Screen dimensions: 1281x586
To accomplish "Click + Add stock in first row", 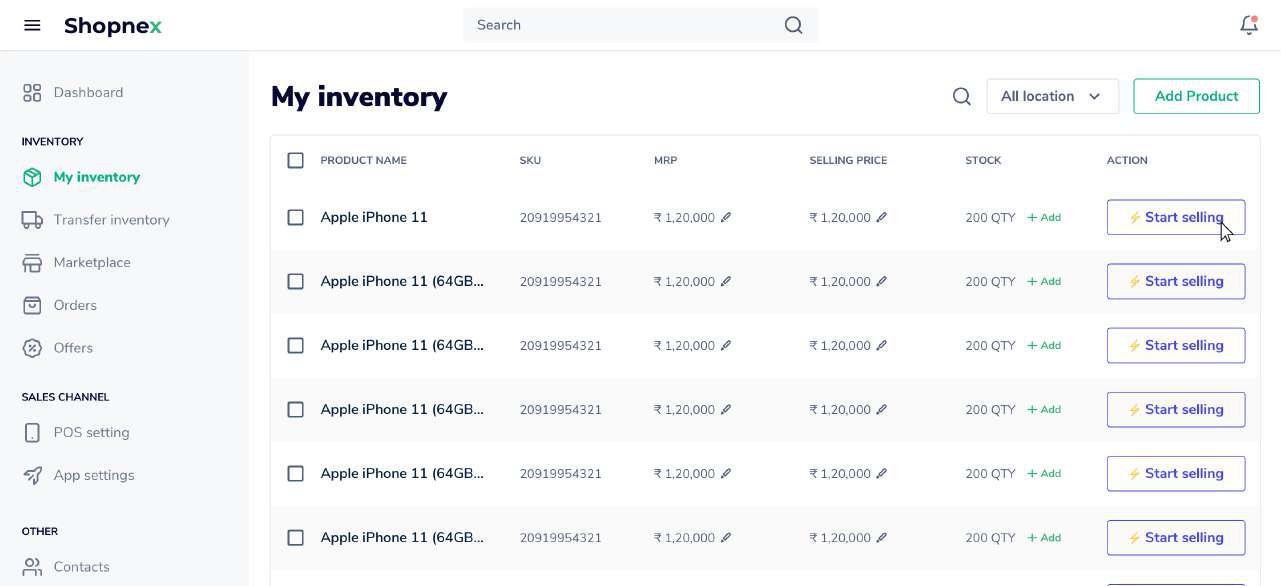I will click(x=1044, y=217).
